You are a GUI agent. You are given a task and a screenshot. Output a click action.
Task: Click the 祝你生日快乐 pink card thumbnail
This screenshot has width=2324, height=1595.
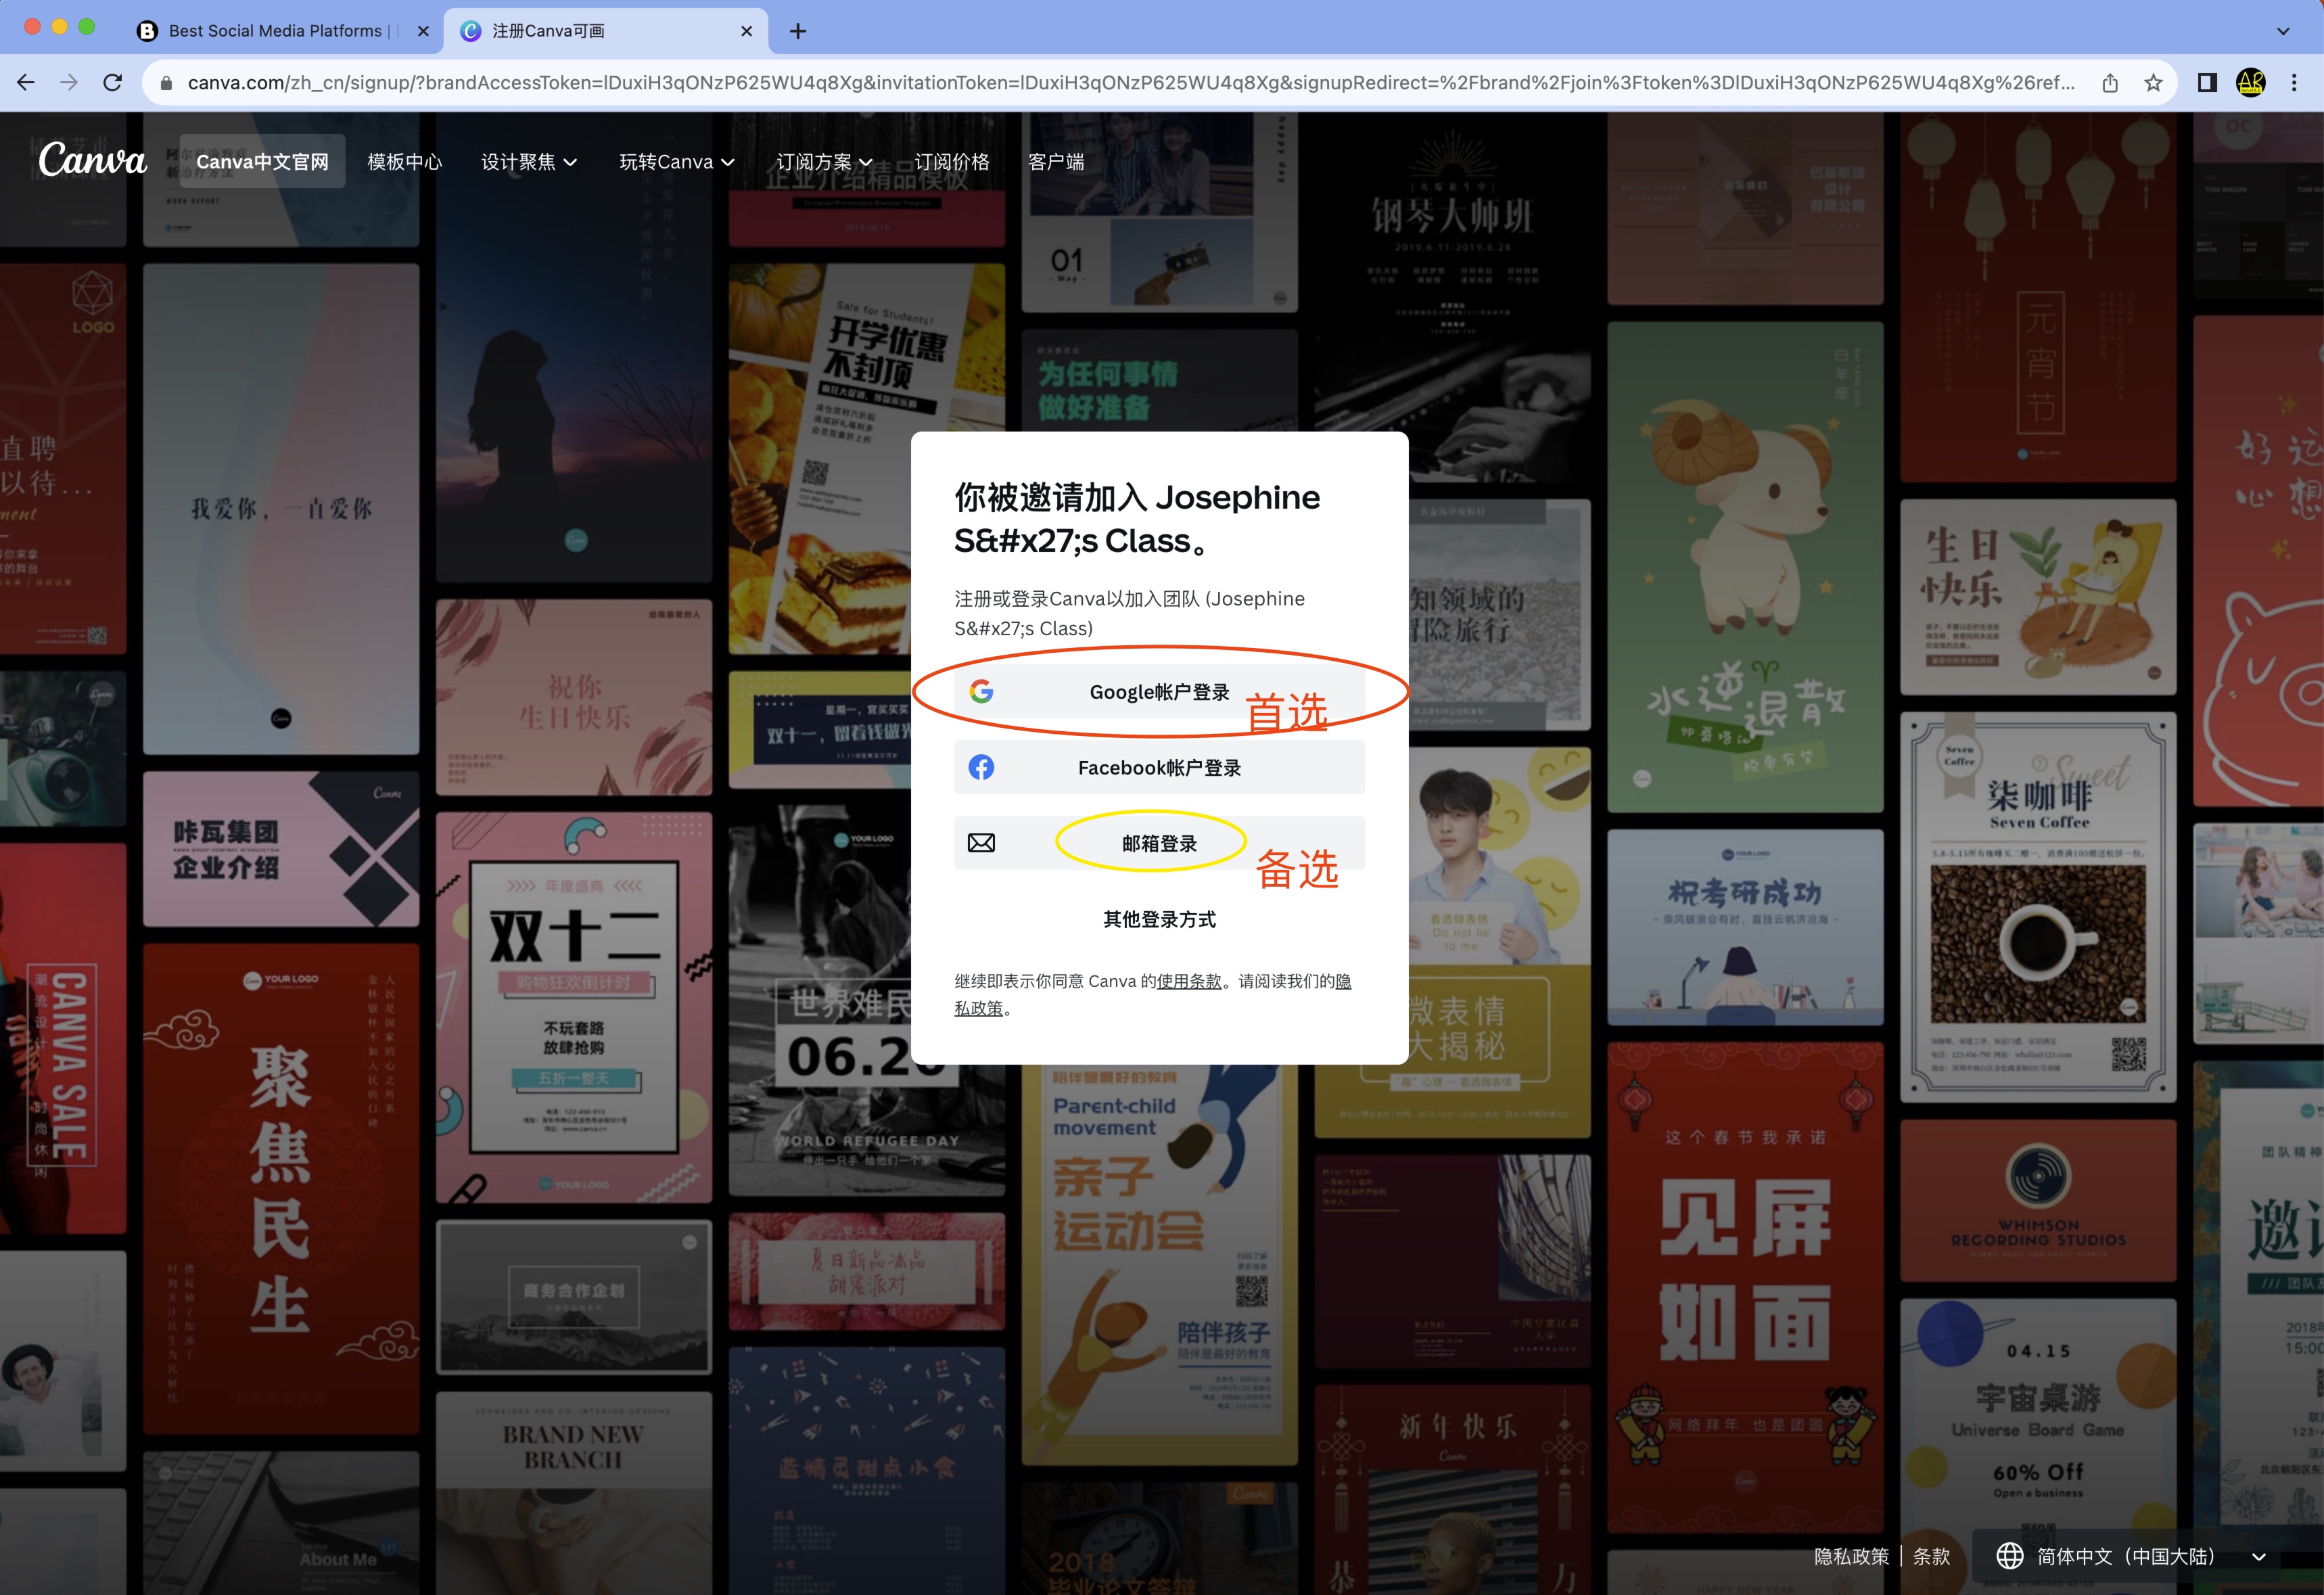574,698
